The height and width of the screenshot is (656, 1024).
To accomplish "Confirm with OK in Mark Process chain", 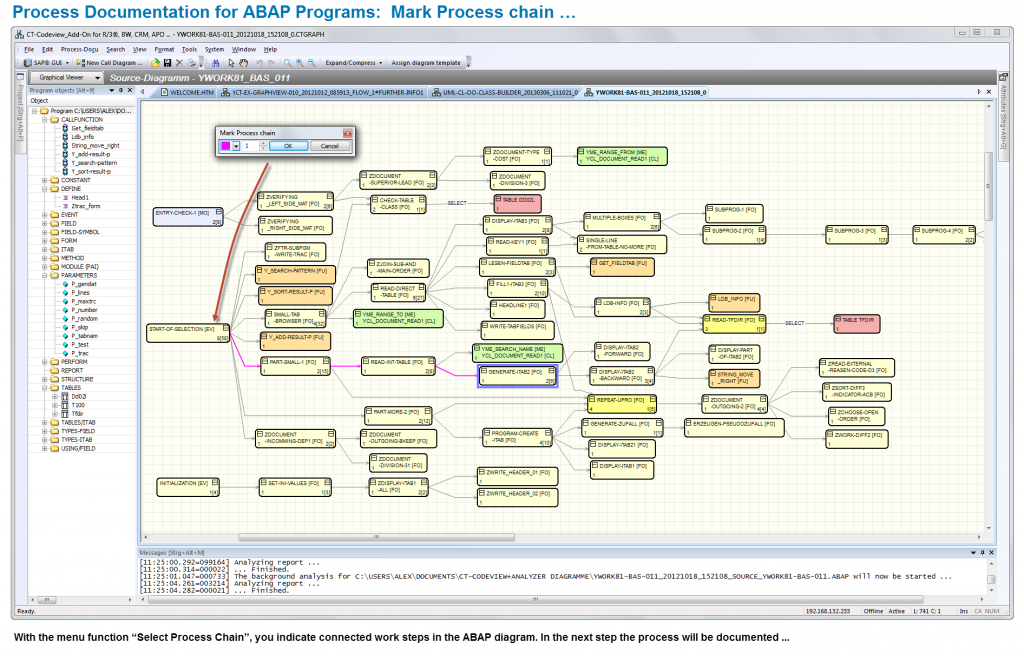I will click(288, 147).
